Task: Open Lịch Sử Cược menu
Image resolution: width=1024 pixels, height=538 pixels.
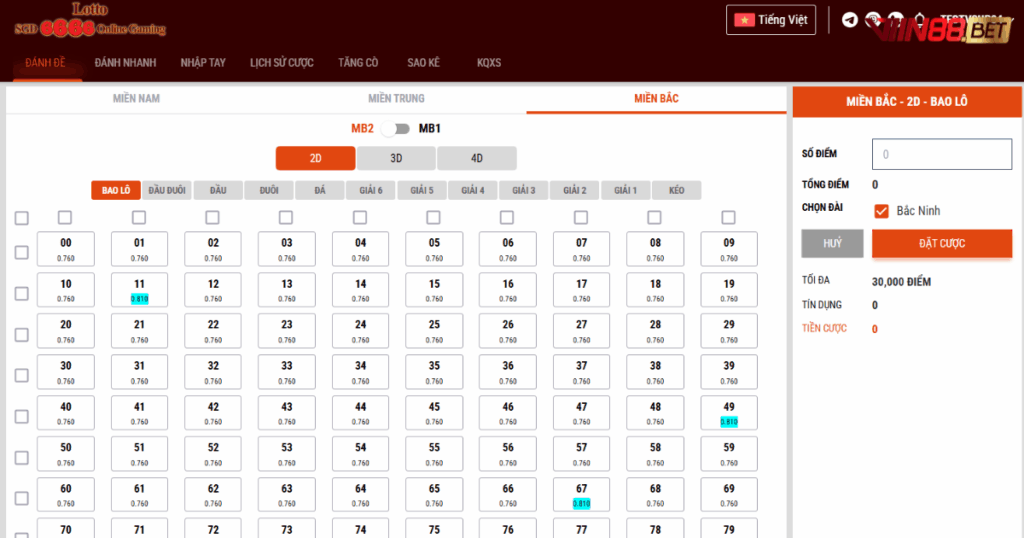Action: [281, 63]
